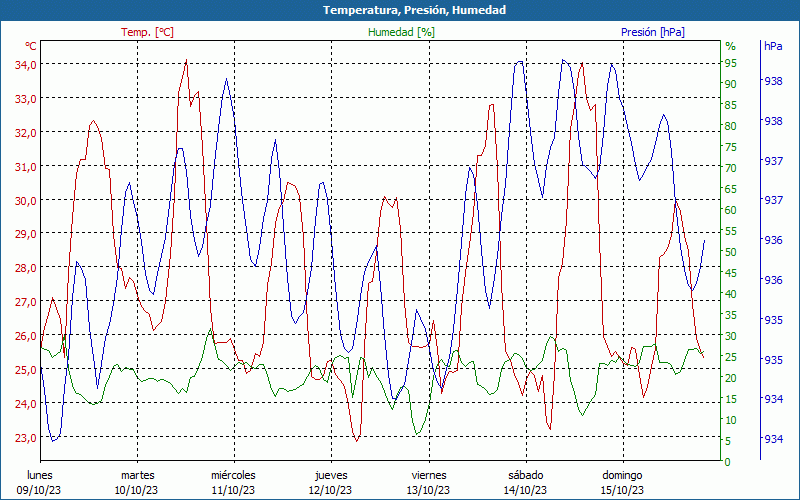800x500 pixels.
Task: Click the green "50" humidity axis value
Action: click(731, 252)
